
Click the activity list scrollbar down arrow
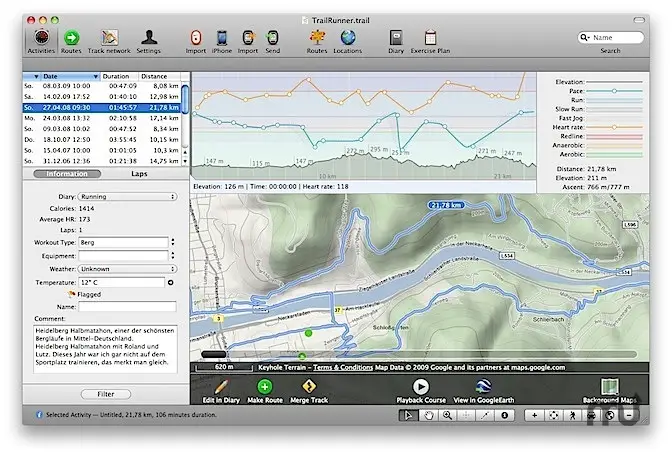pyautogui.click(x=185, y=162)
